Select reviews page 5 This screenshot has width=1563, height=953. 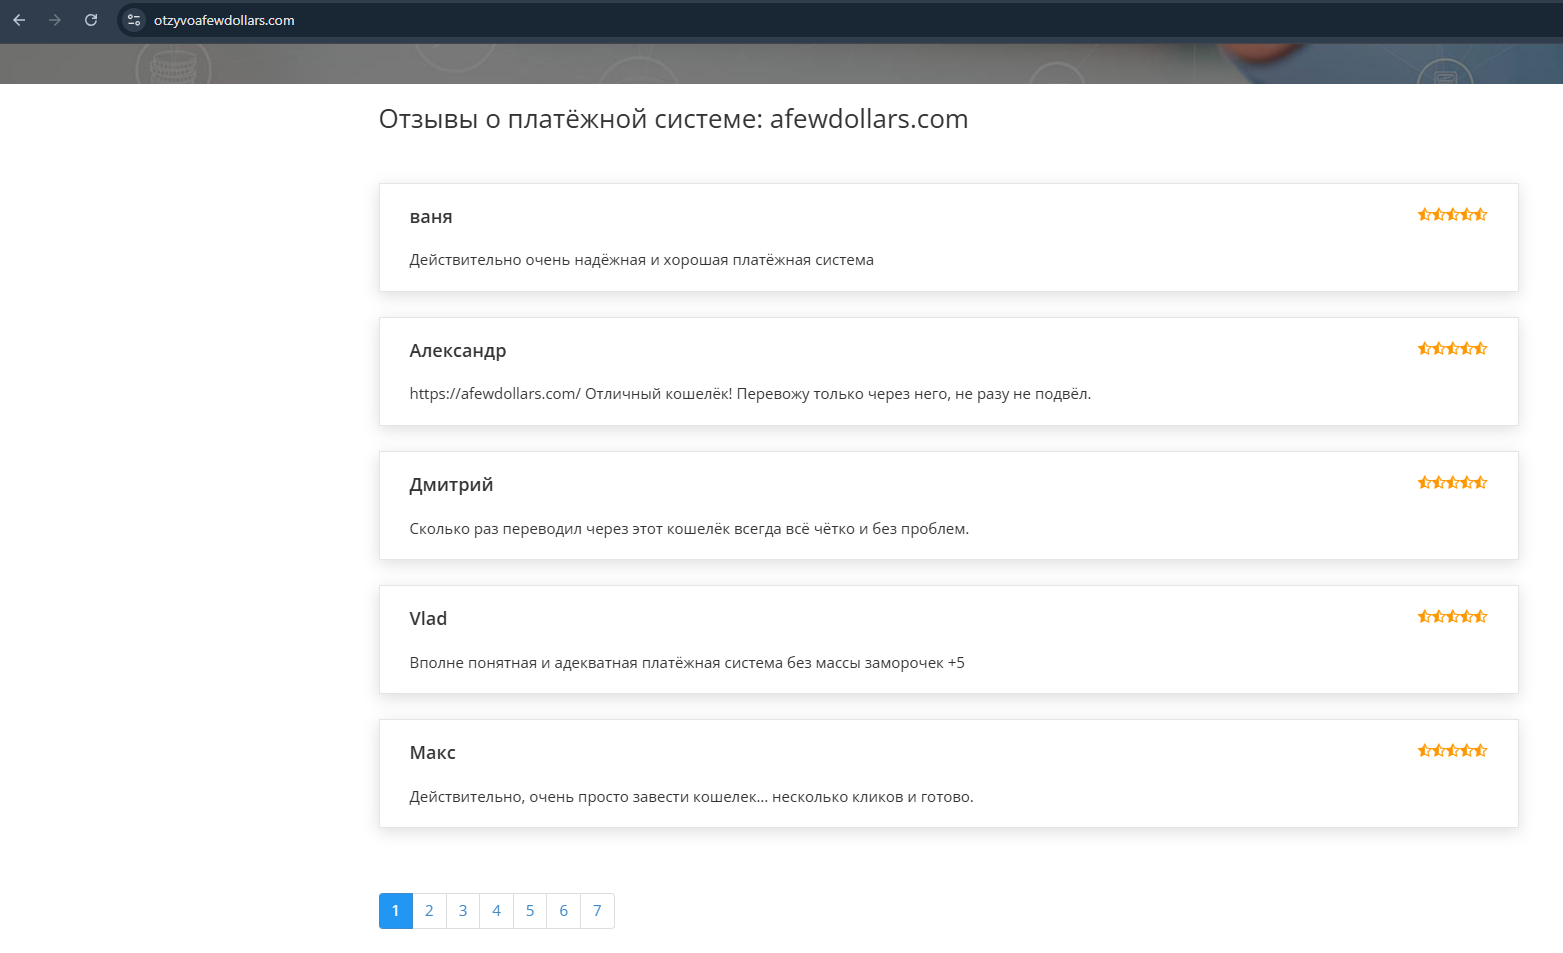coord(530,911)
